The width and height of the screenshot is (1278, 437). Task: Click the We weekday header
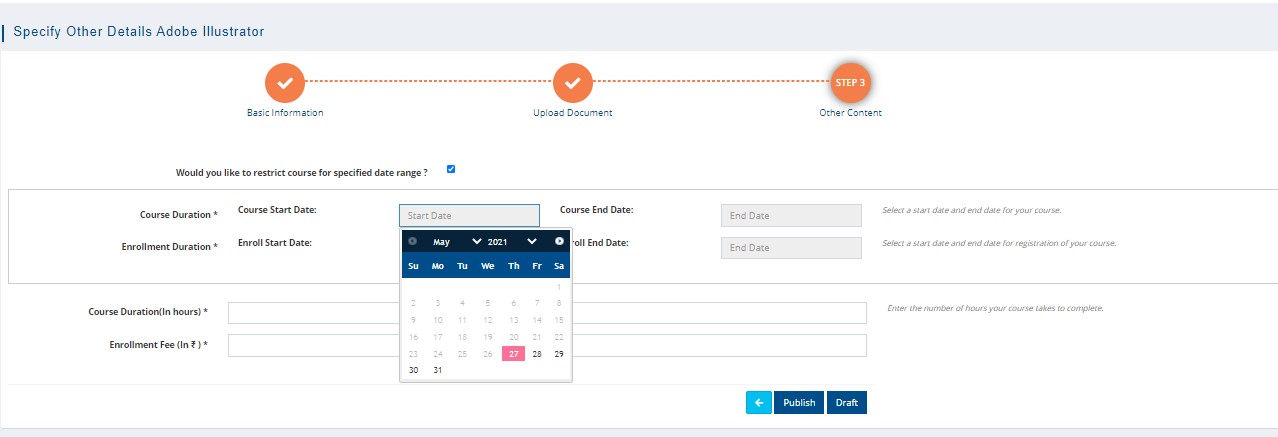488,266
